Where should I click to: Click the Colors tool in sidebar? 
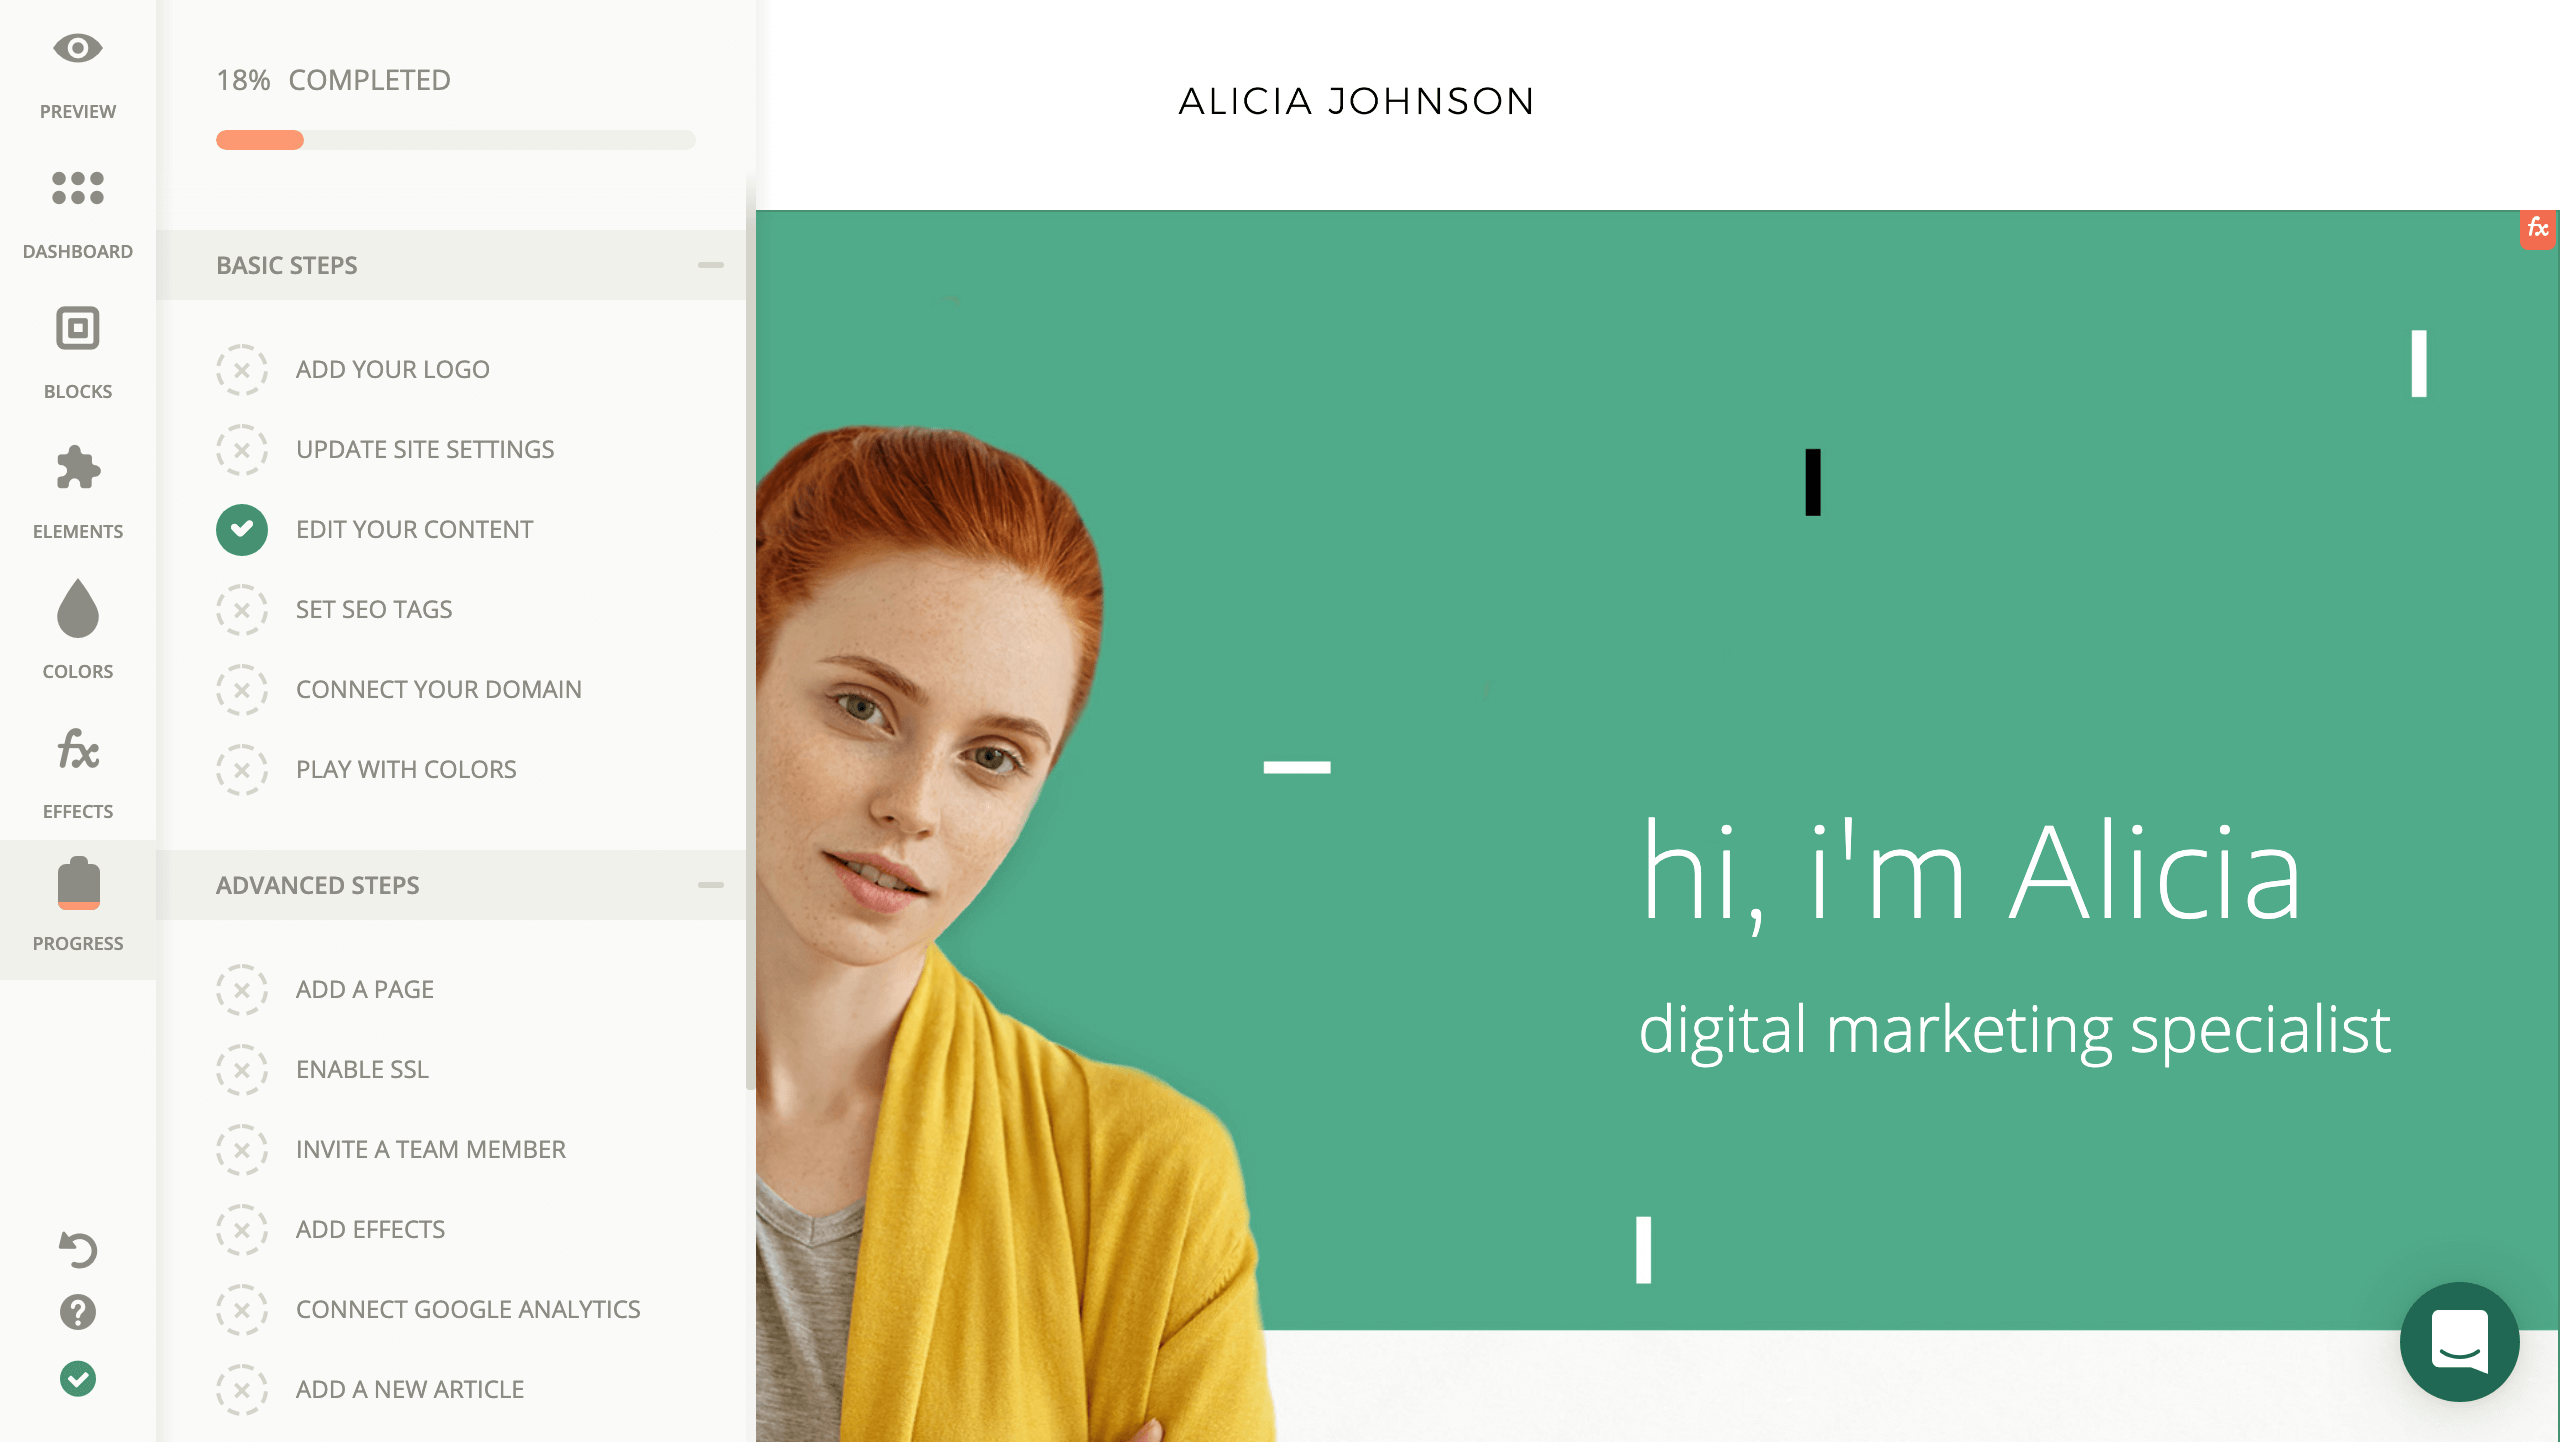(77, 630)
